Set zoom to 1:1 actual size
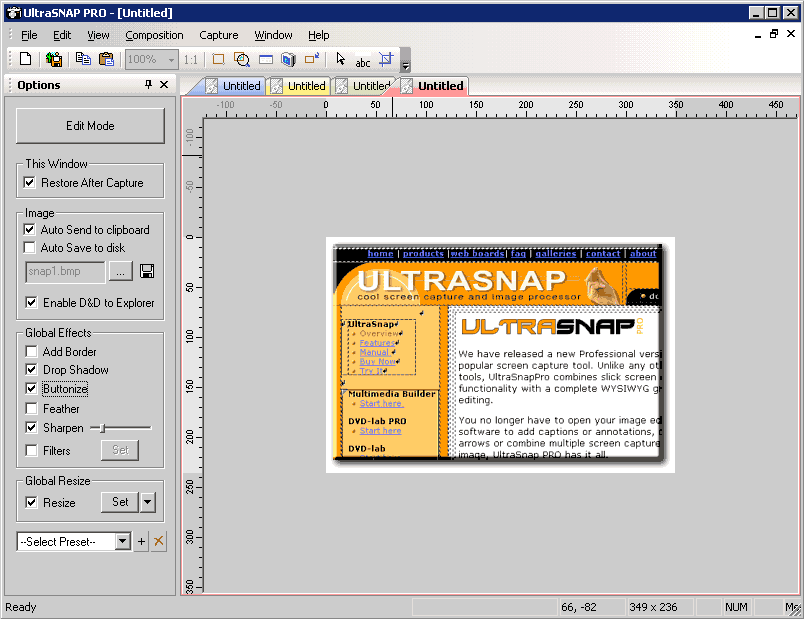This screenshot has height=619, width=804. tap(191, 59)
